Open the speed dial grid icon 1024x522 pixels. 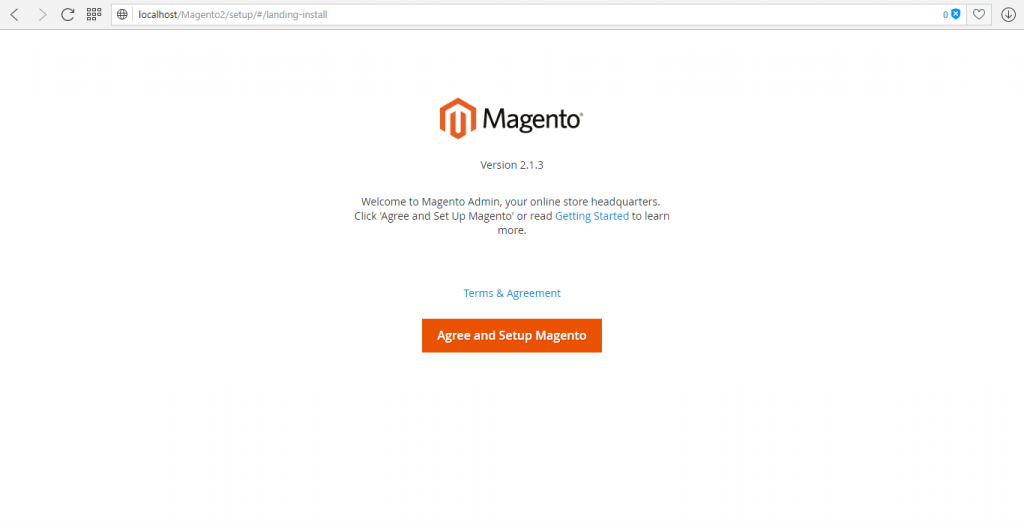coord(94,14)
